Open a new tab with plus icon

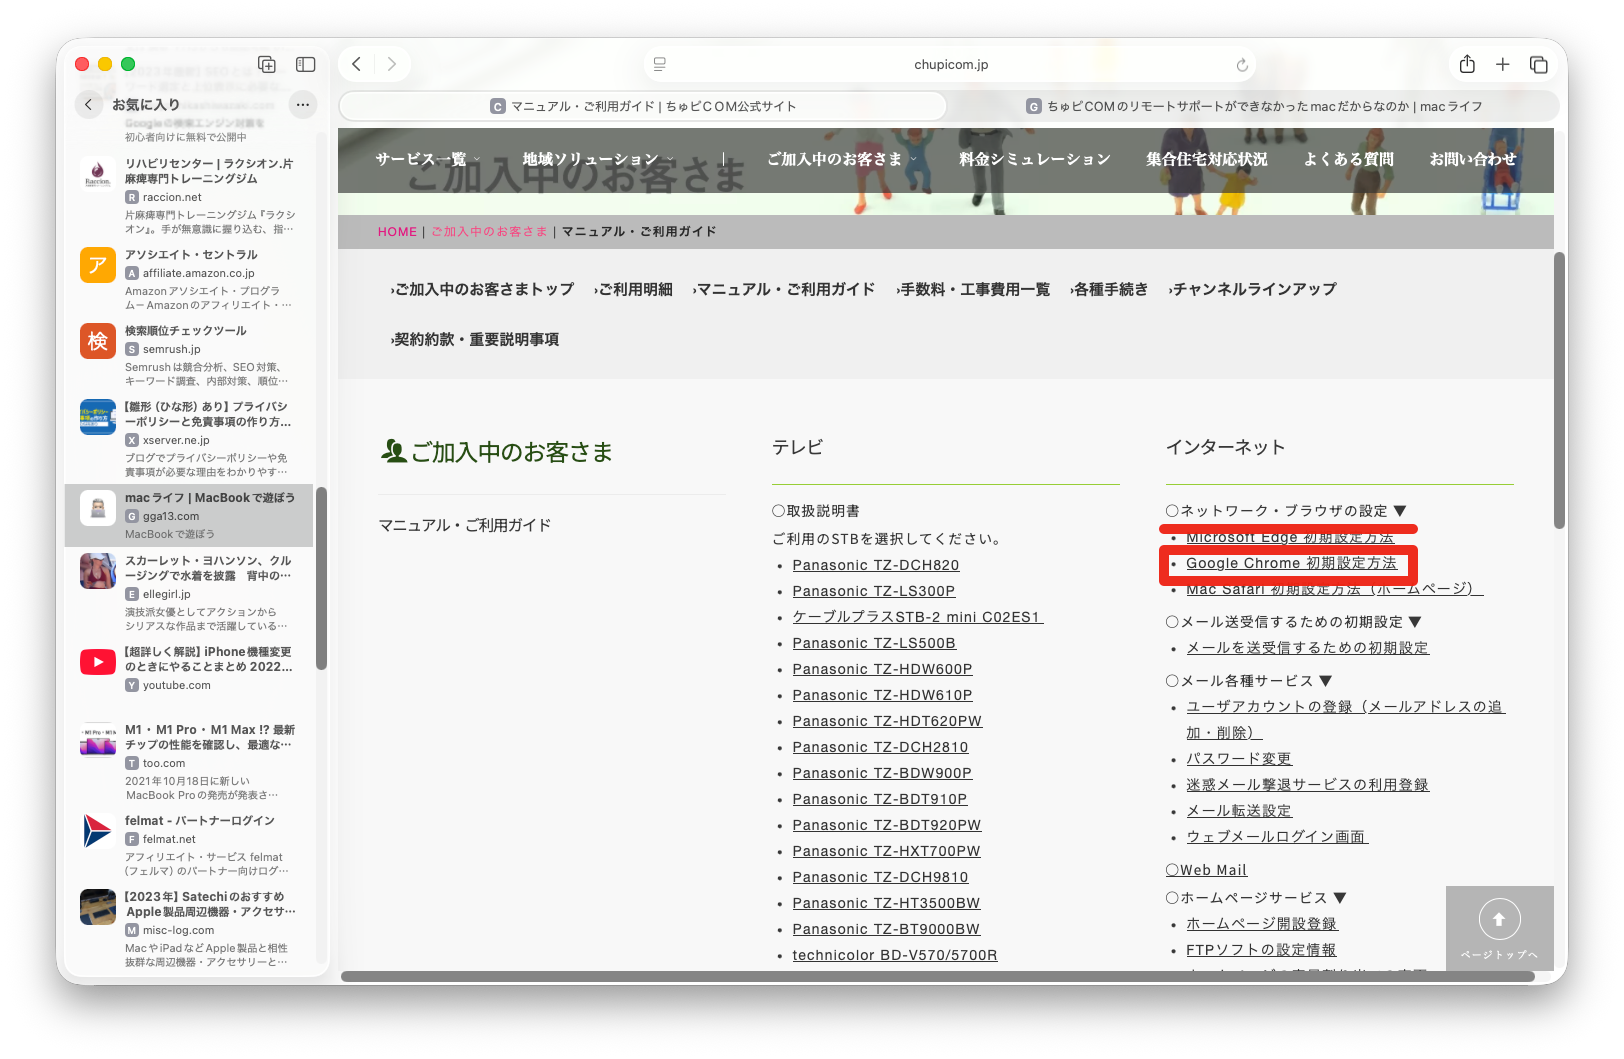click(x=1502, y=64)
